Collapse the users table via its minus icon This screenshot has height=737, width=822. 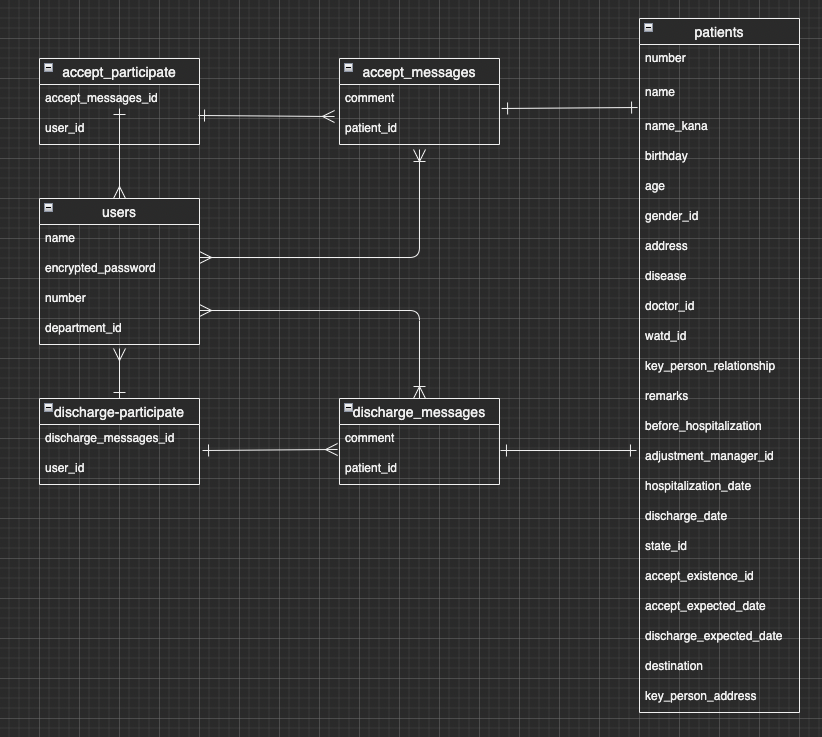tap(48, 208)
